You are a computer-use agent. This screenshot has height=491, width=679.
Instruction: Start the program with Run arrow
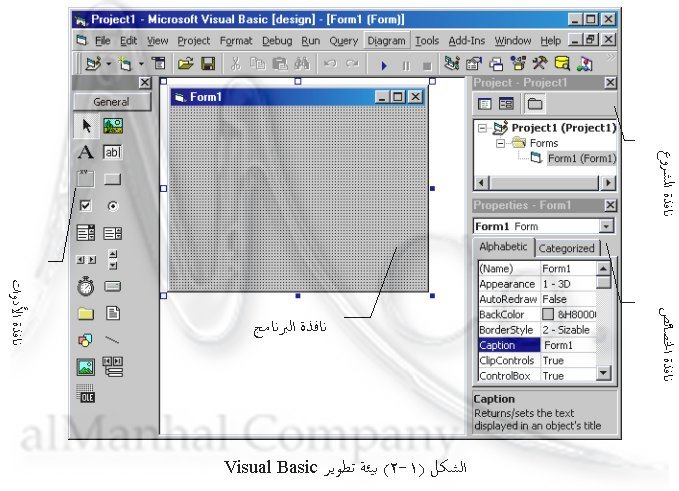[384, 66]
